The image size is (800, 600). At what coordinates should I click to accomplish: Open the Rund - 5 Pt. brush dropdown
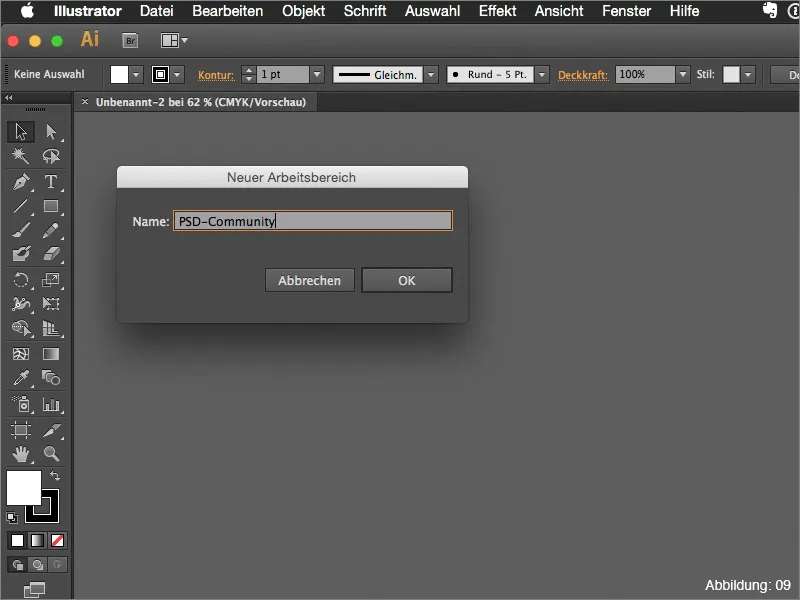pyautogui.click(x=542, y=74)
